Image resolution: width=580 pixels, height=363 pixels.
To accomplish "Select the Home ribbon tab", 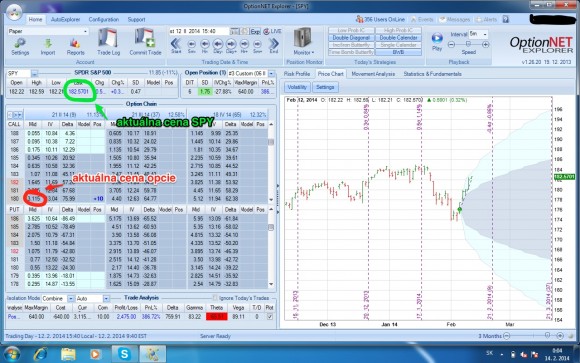I will pyautogui.click(x=36, y=20).
